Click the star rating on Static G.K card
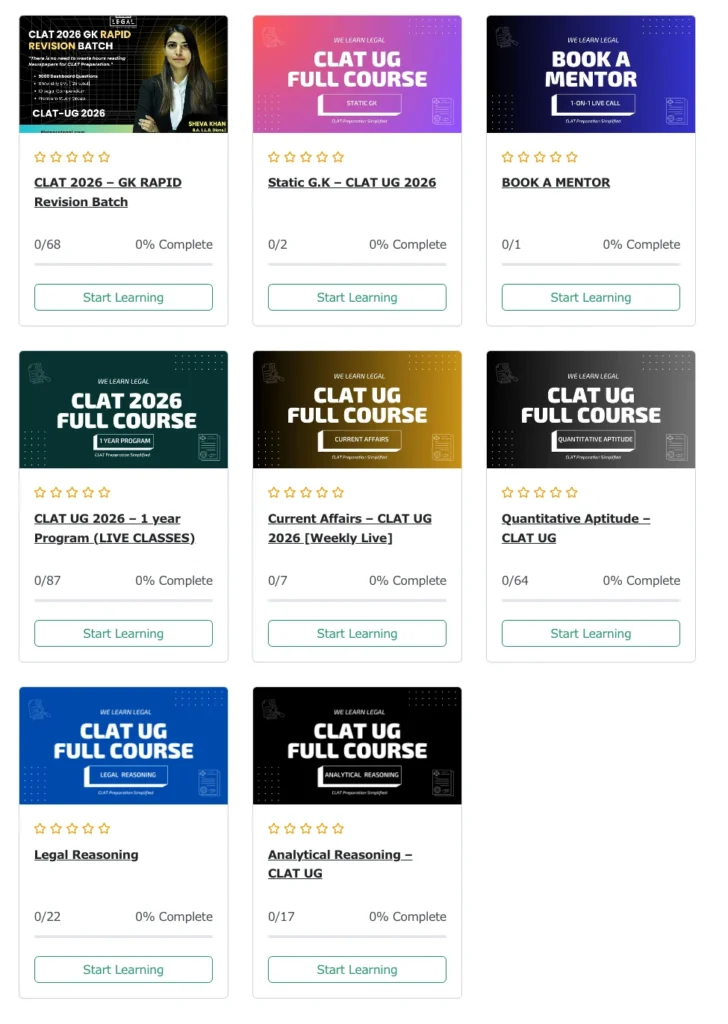Screen dimensions: 728x1024 pos(306,157)
